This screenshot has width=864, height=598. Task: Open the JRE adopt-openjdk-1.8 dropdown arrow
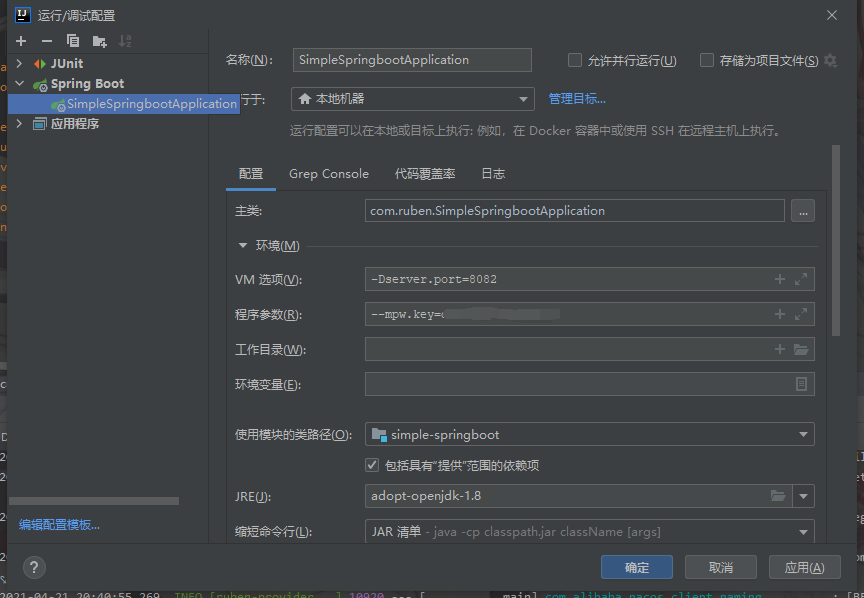point(804,496)
